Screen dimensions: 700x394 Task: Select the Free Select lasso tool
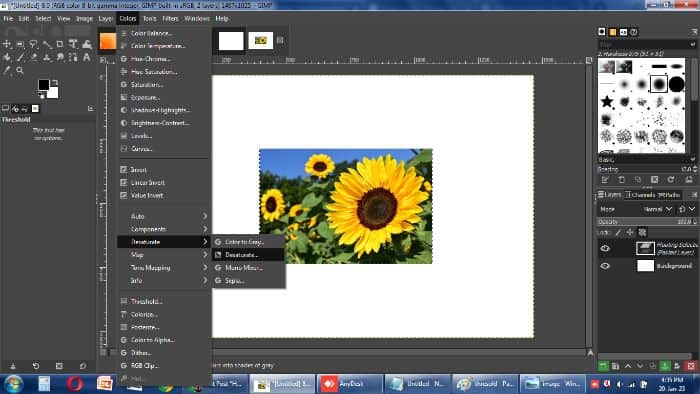[33, 44]
